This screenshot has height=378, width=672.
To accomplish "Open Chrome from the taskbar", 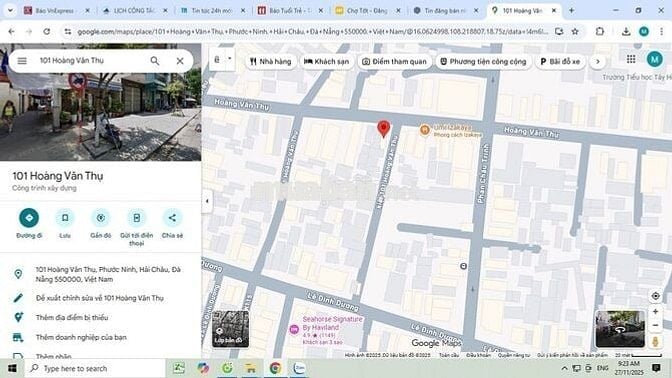I will [x=275, y=368].
